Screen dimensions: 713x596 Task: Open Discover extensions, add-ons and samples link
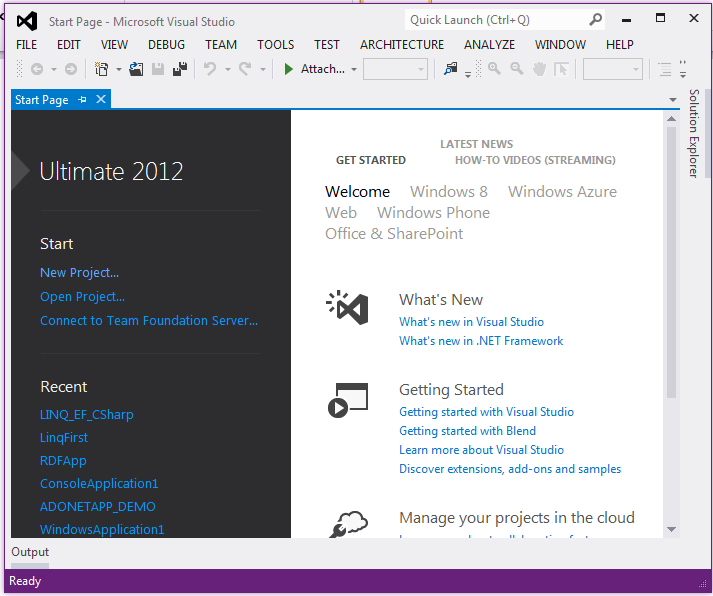(510, 469)
